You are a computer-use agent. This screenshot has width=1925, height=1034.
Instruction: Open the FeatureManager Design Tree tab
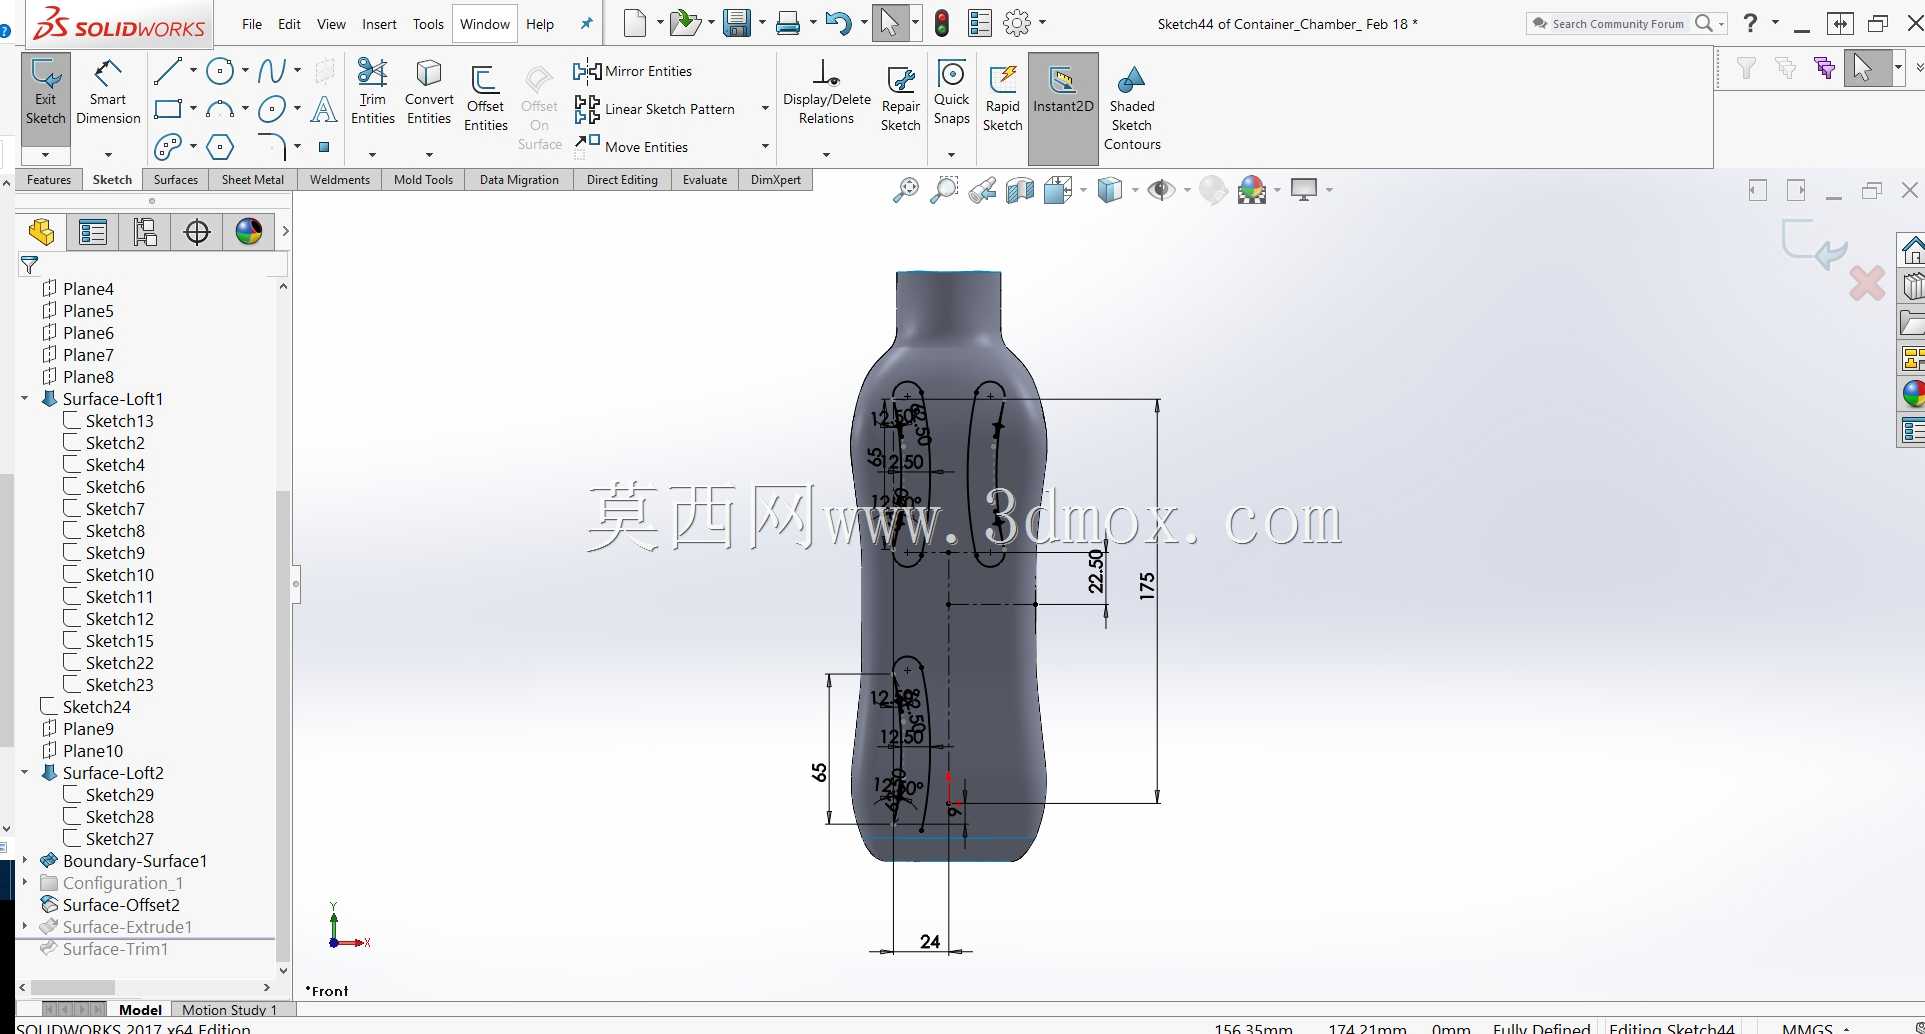coord(41,233)
